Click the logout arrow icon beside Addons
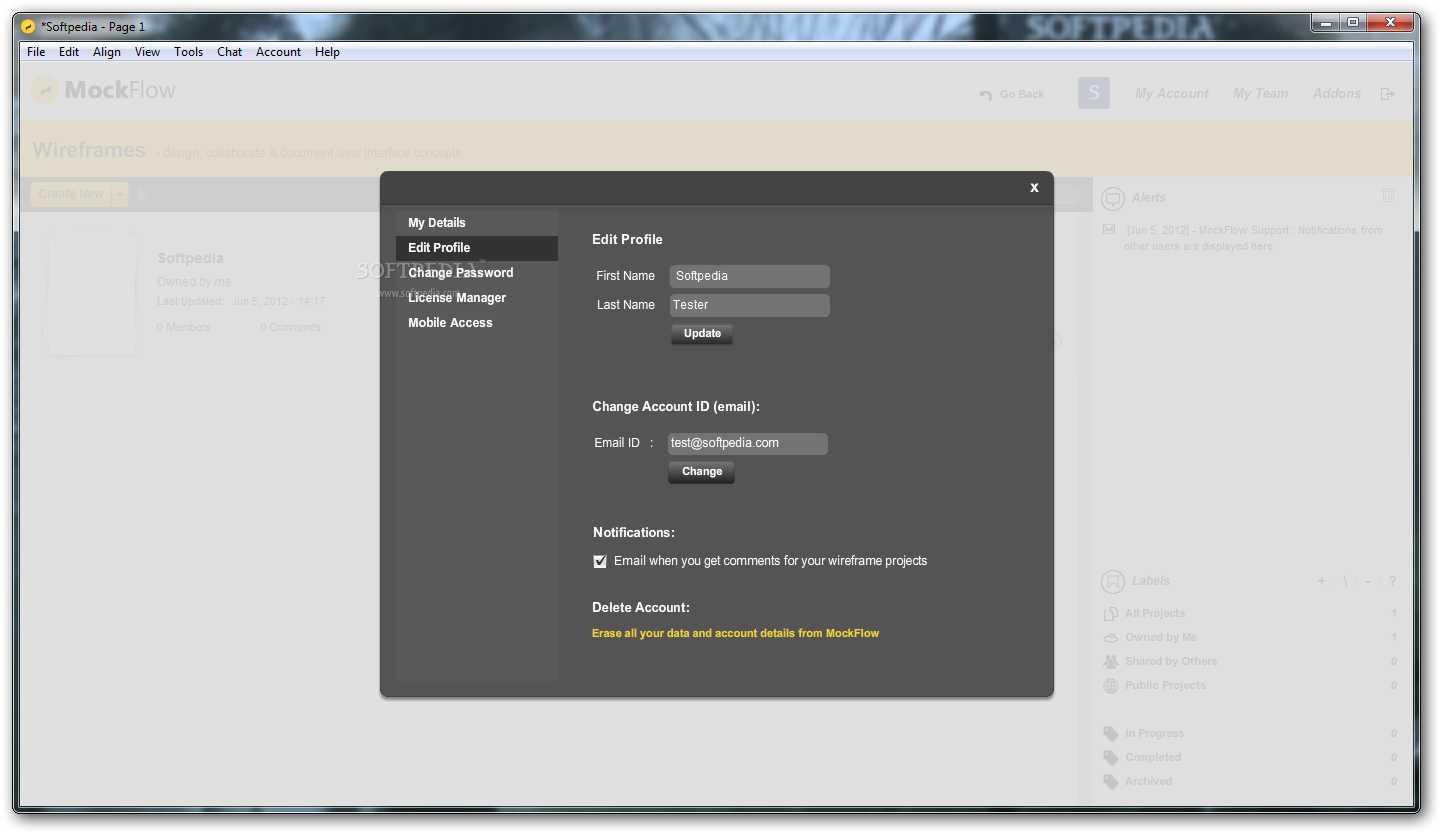 coord(1387,94)
